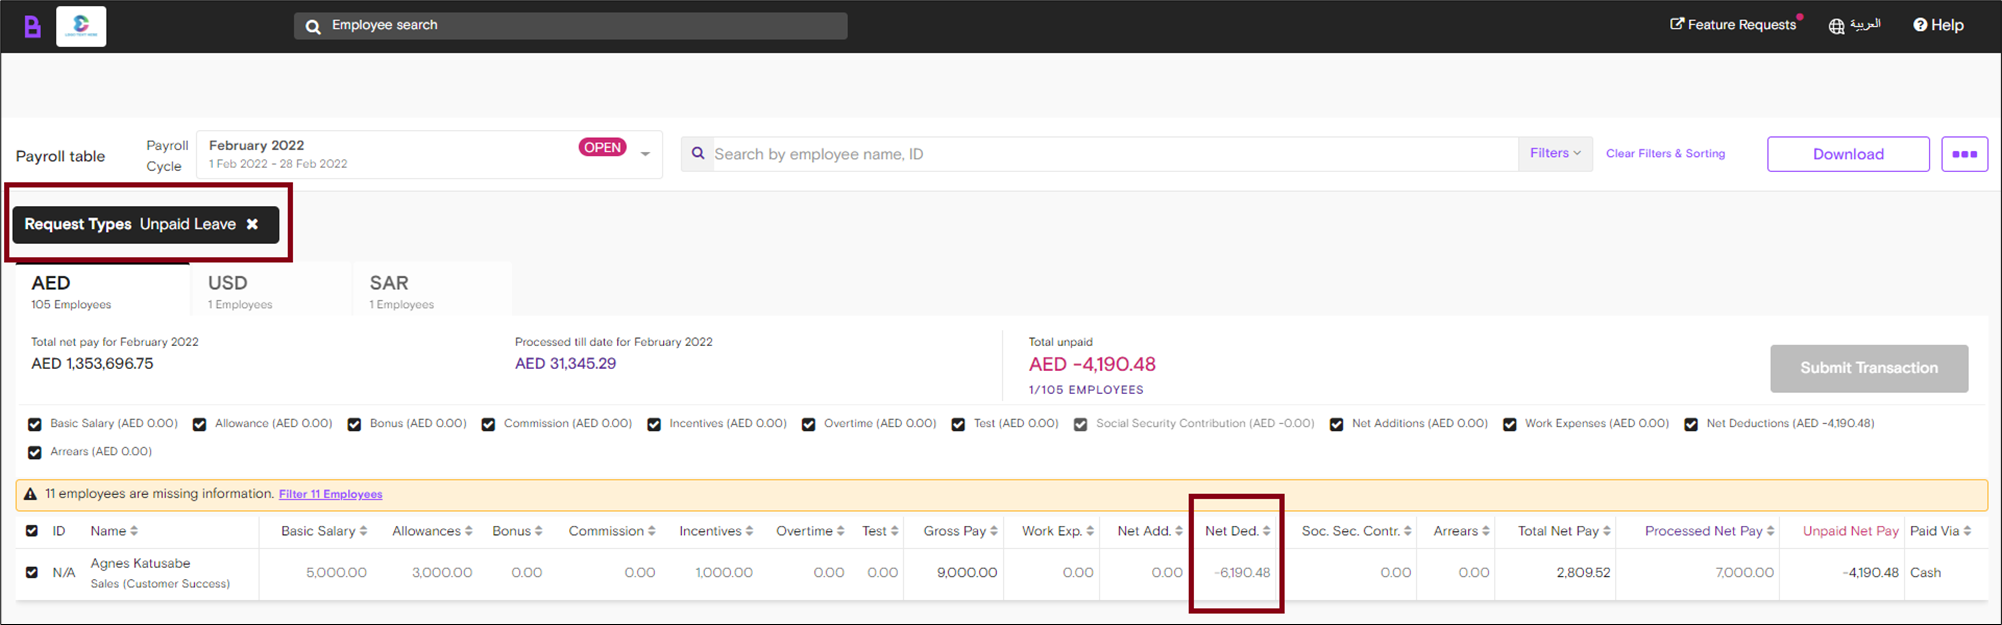
Task: Open employee Agnes Katusabe
Action: click(x=140, y=564)
